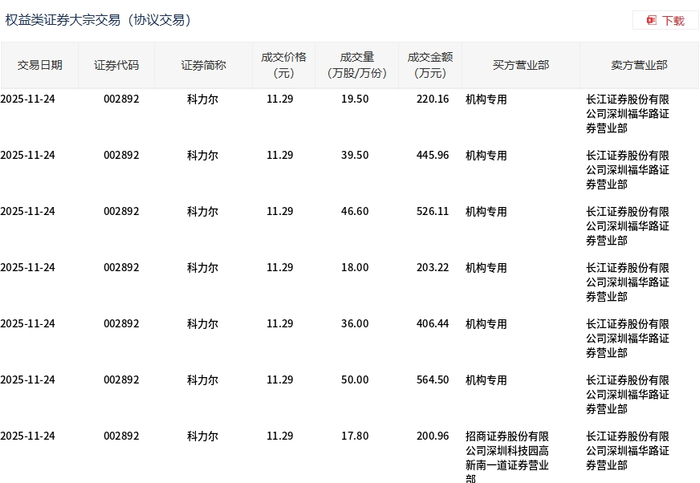
Task: Click the 39.50 volume cell
Action: coord(354,155)
